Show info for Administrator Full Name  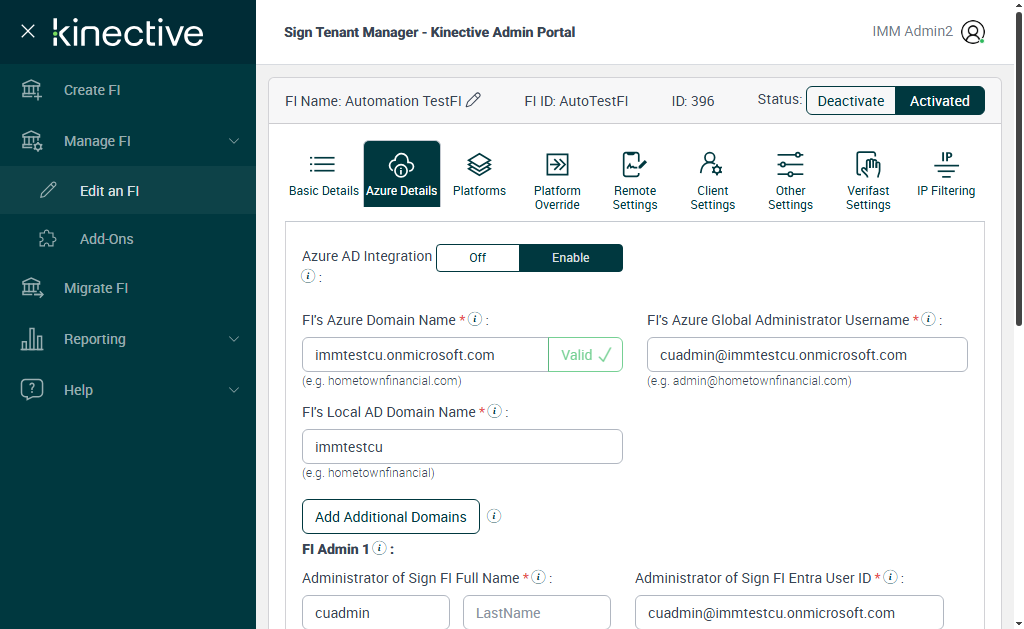pos(539,577)
